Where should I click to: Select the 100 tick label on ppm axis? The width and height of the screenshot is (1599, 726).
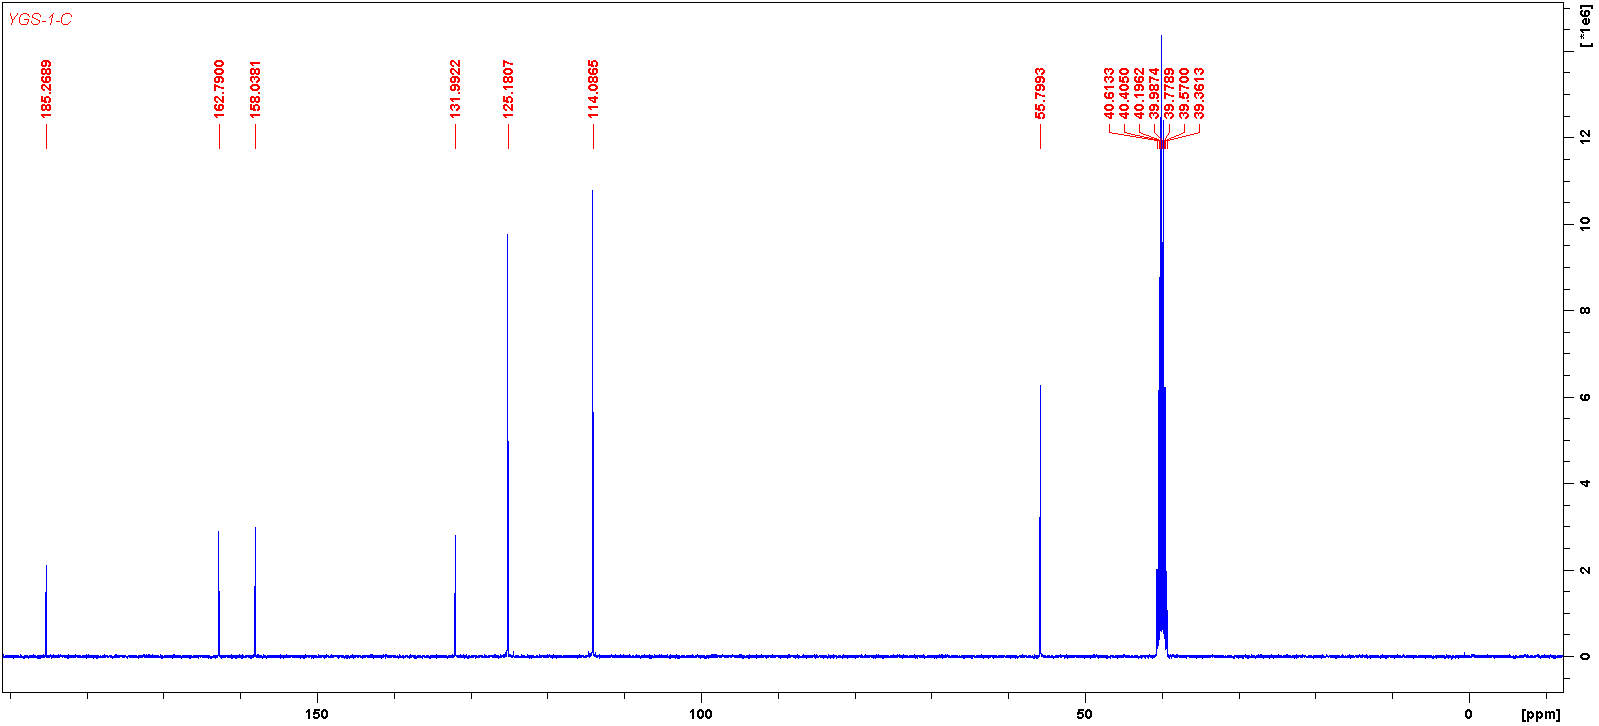pos(700,714)
